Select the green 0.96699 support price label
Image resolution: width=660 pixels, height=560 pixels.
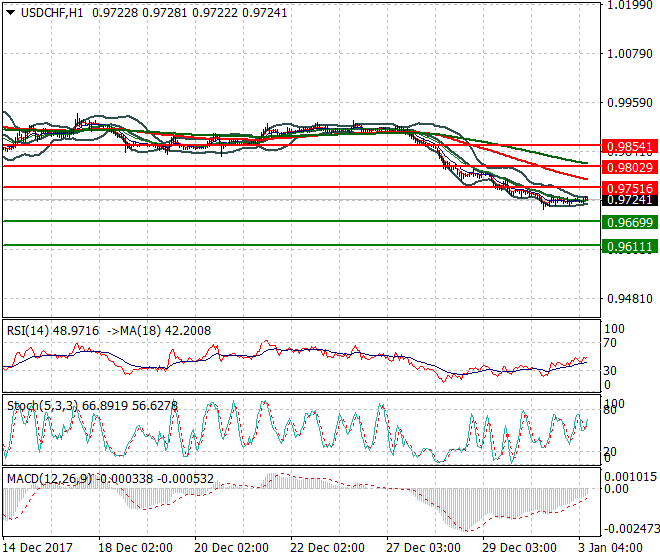pyautogui.click(x=630, y=222)
